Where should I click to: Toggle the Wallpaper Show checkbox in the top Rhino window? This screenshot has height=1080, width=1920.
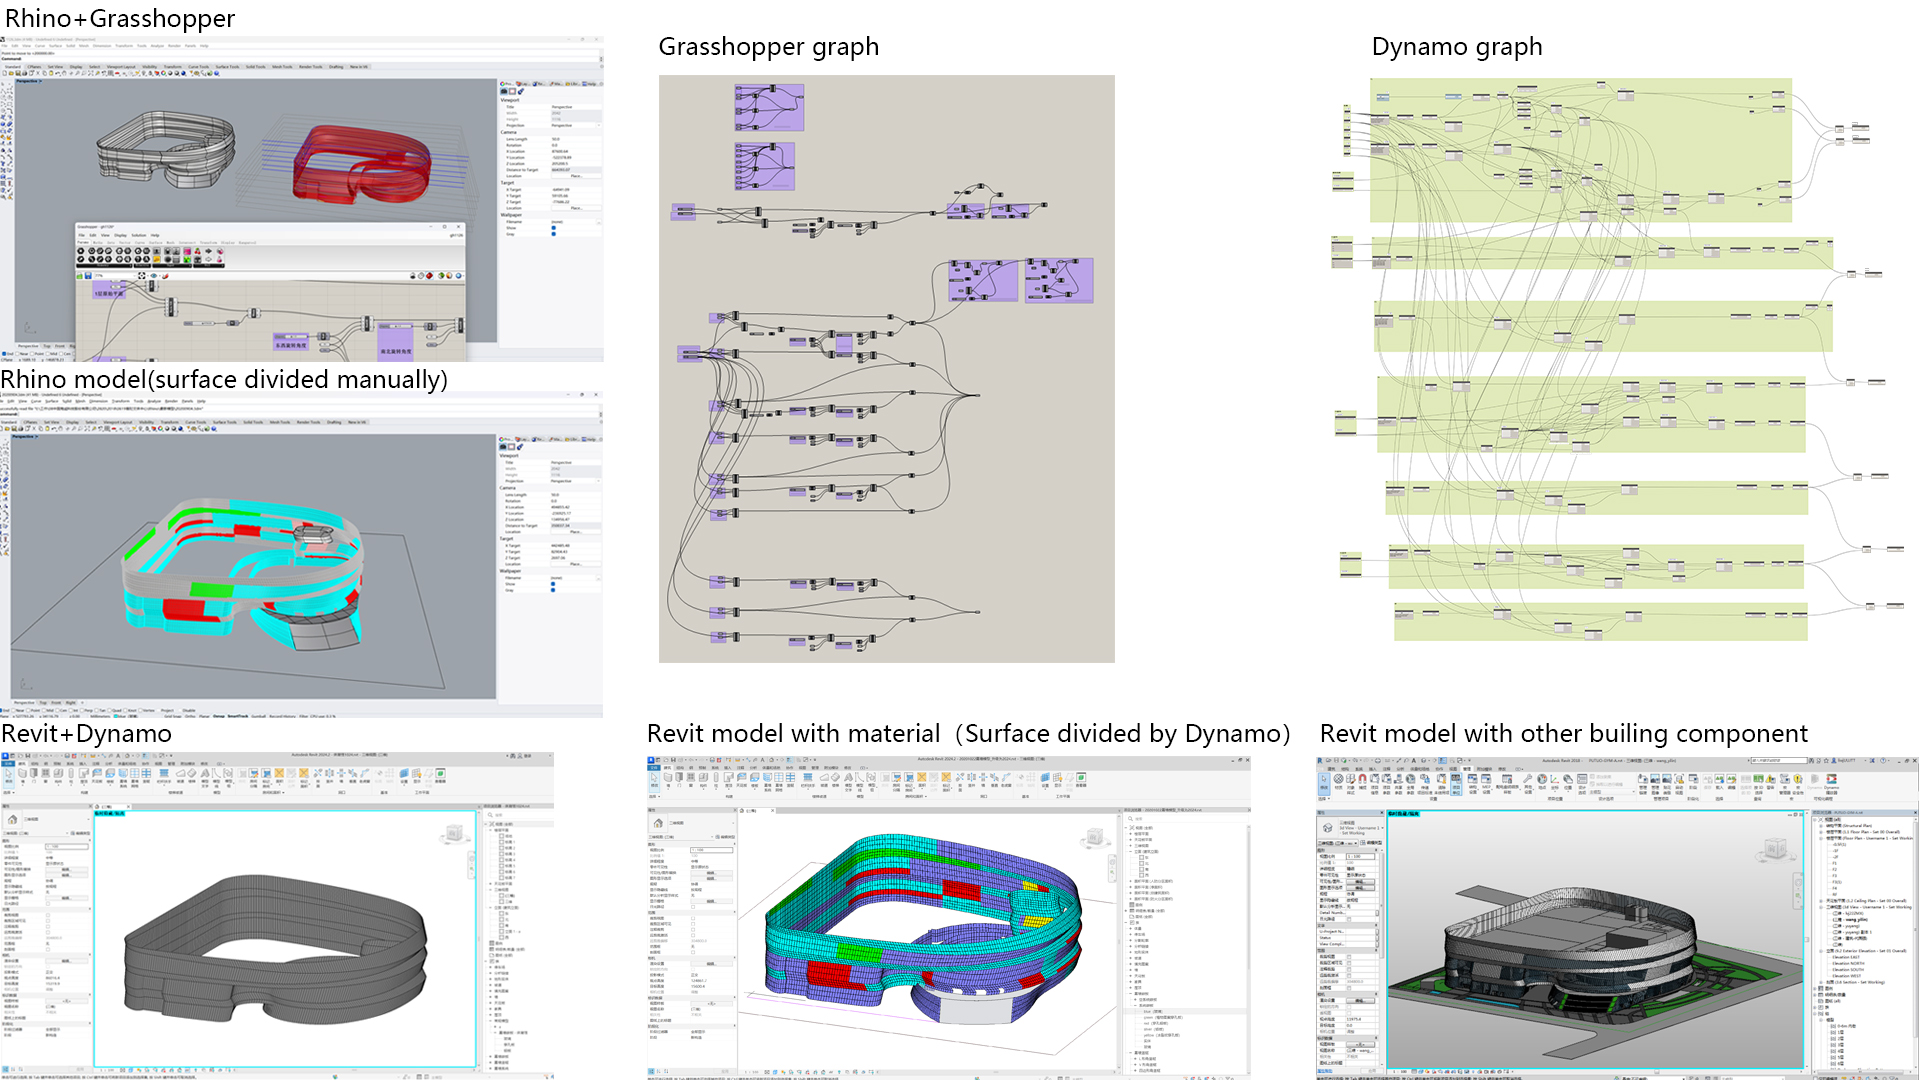pos(554,228)
